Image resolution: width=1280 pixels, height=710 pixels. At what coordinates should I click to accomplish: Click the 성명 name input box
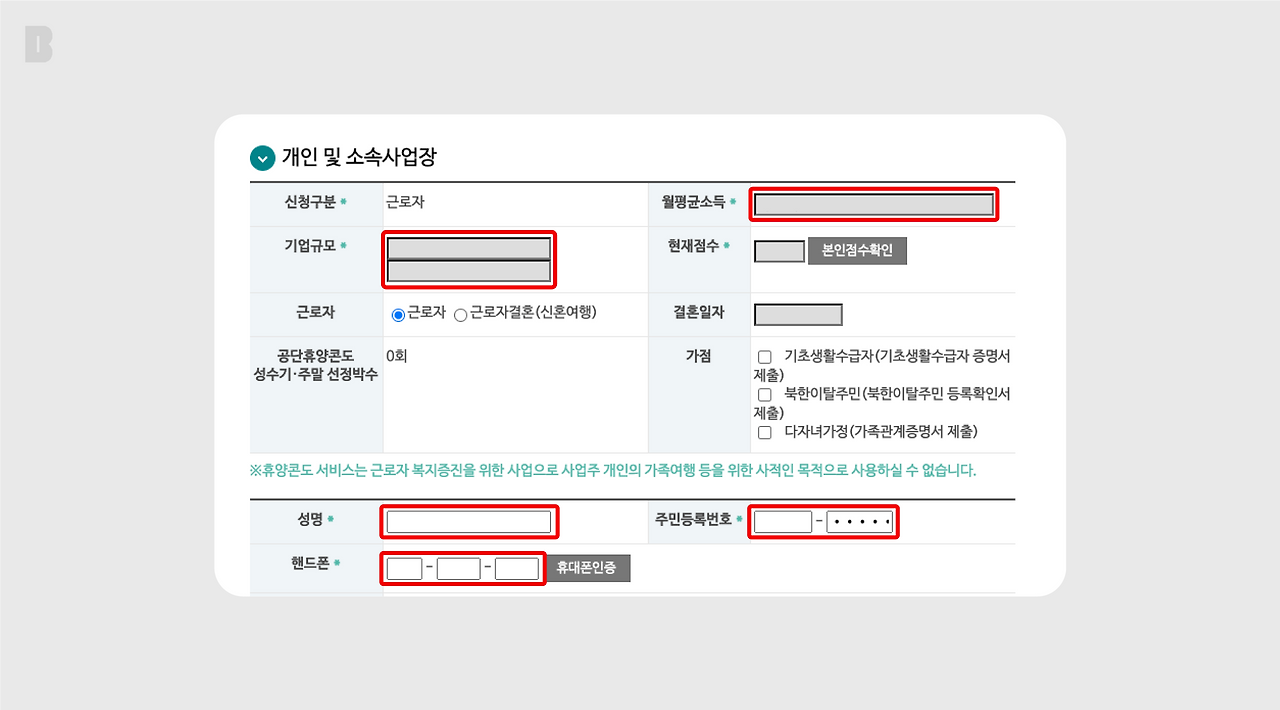click(468, 520)
